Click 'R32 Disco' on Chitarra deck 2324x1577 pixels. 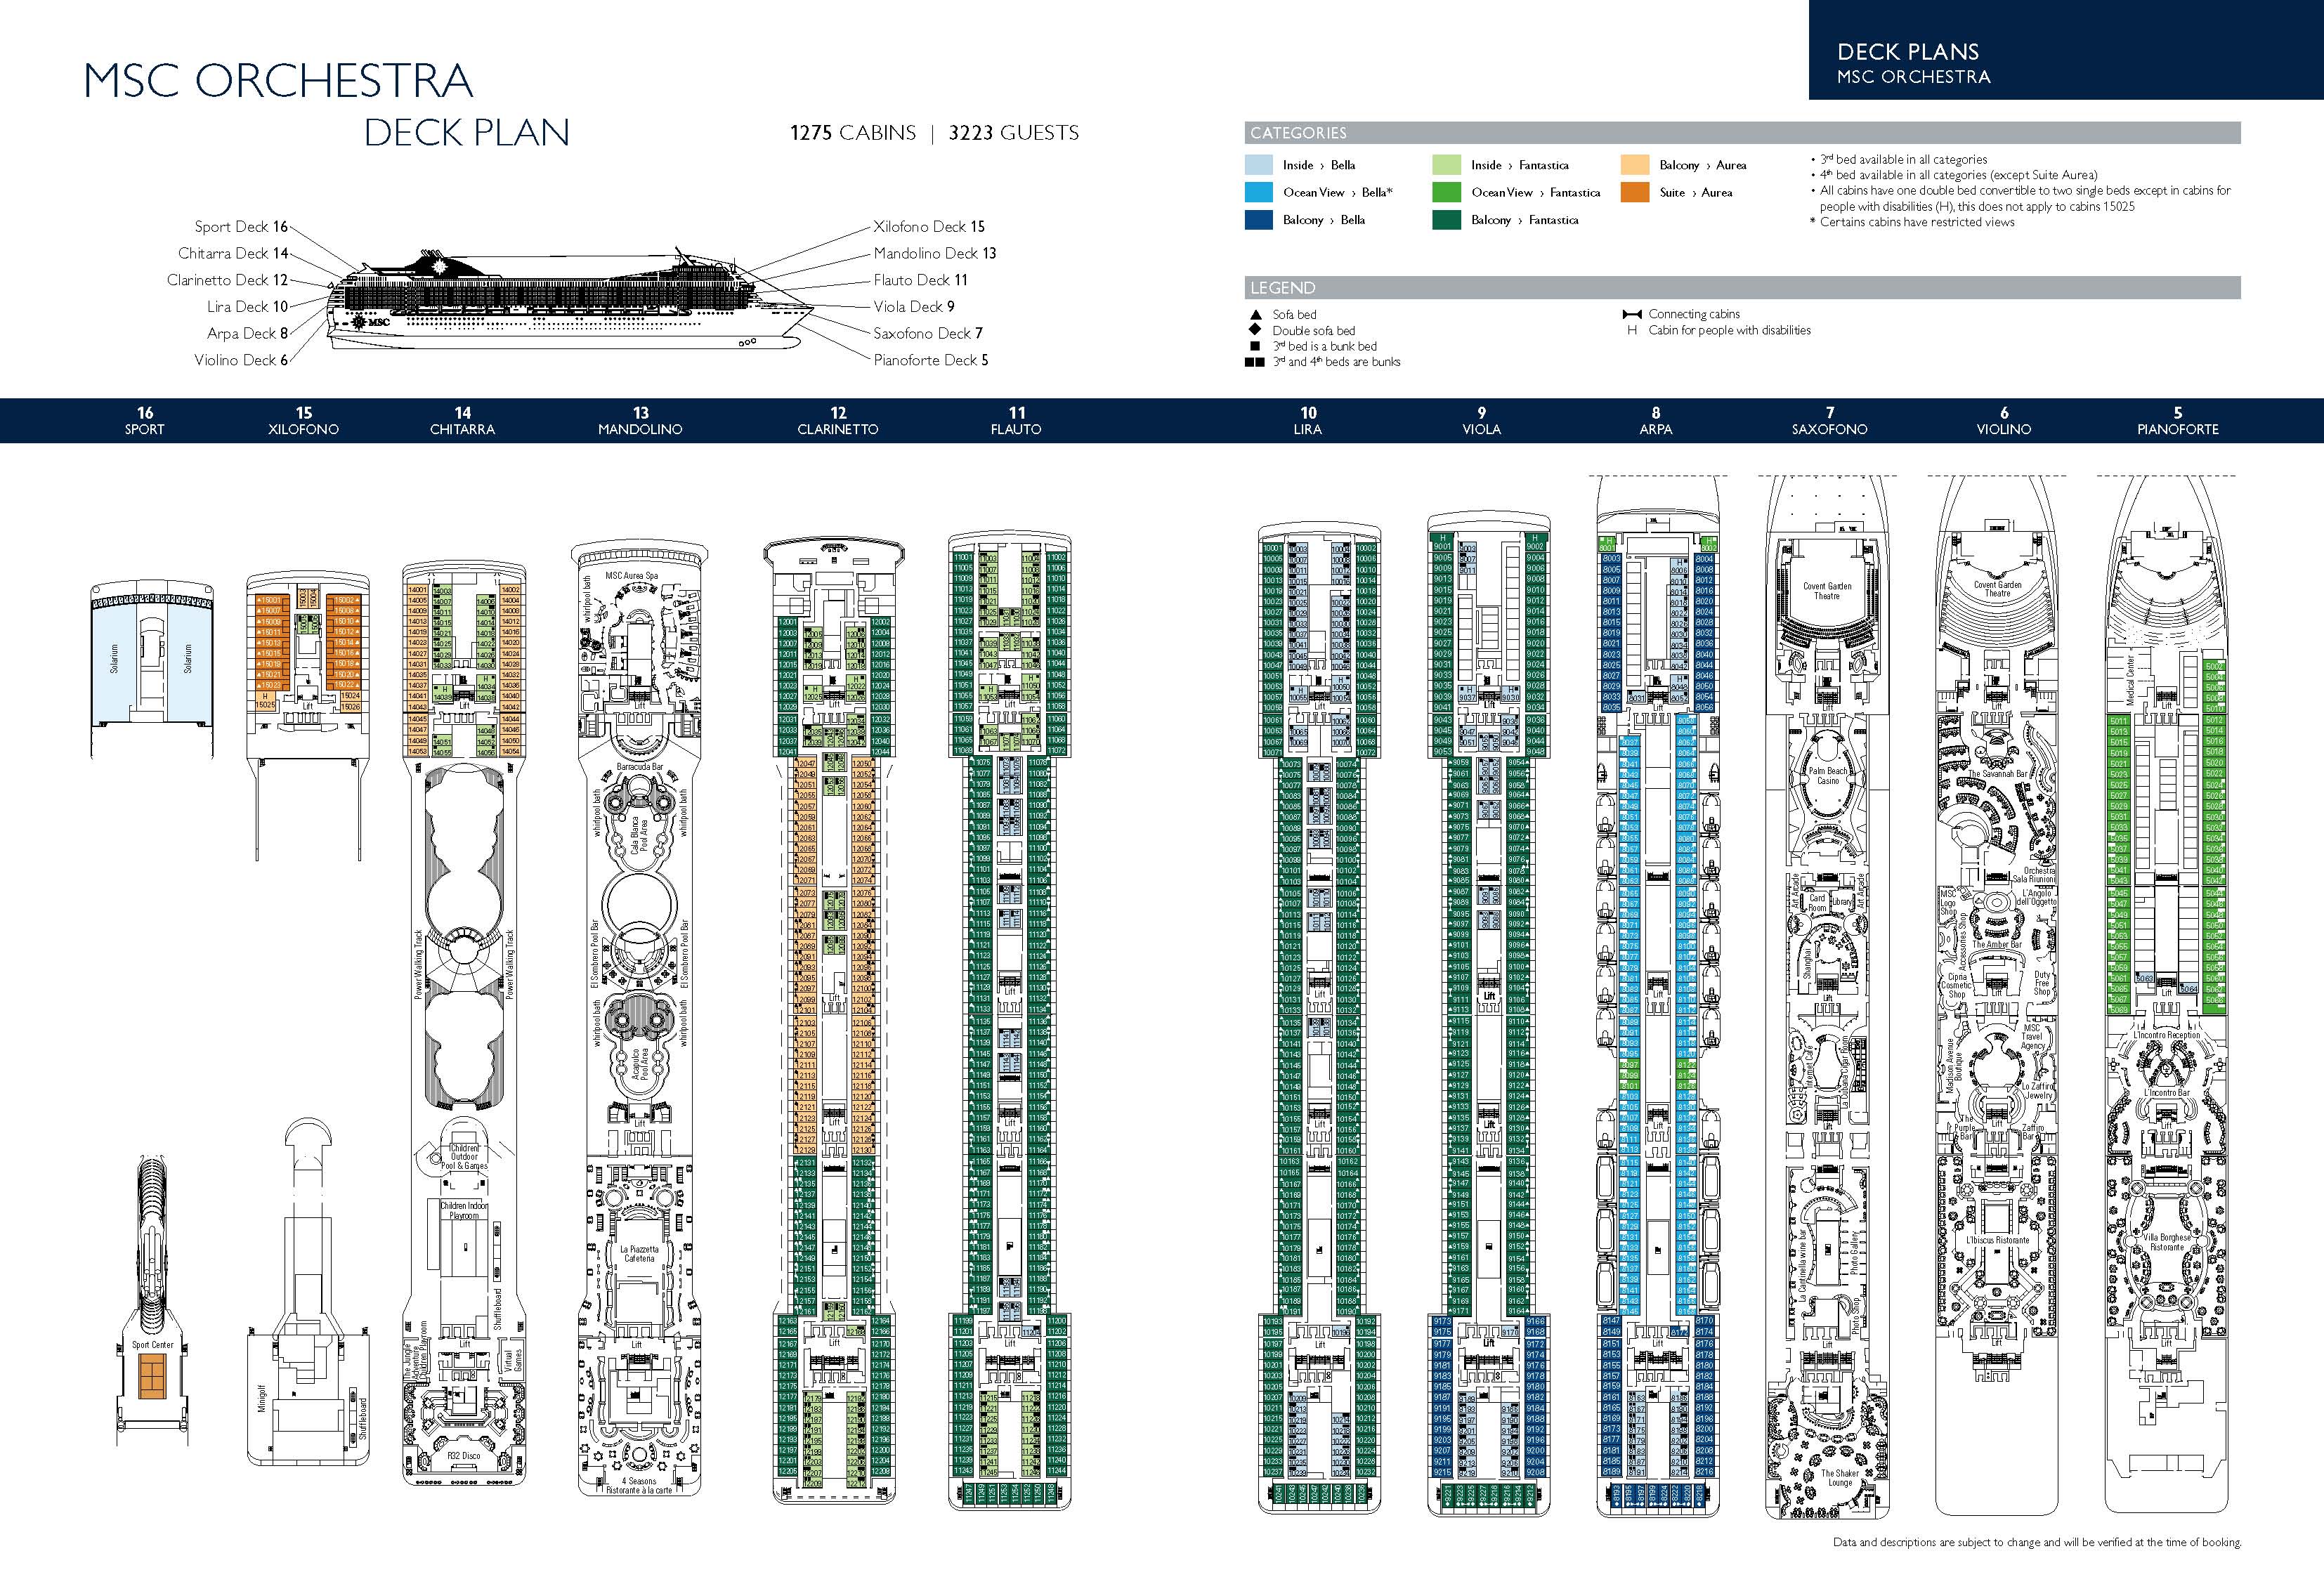[464, 1456]
